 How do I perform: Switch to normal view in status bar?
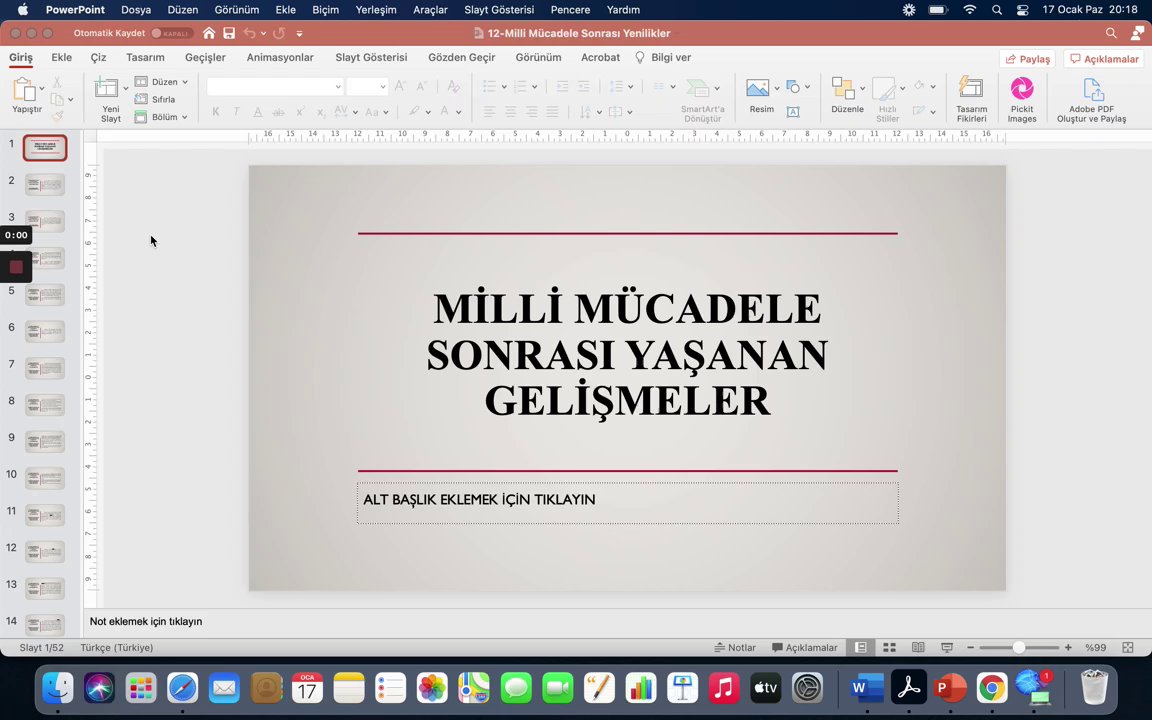pos(860,647)
